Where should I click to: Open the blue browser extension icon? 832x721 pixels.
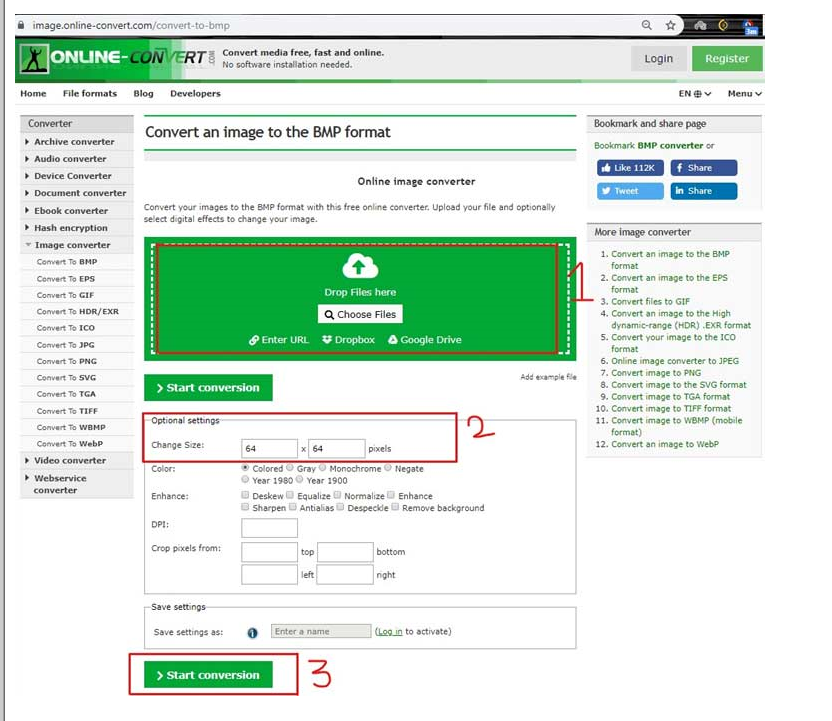[x=750, y=27]
